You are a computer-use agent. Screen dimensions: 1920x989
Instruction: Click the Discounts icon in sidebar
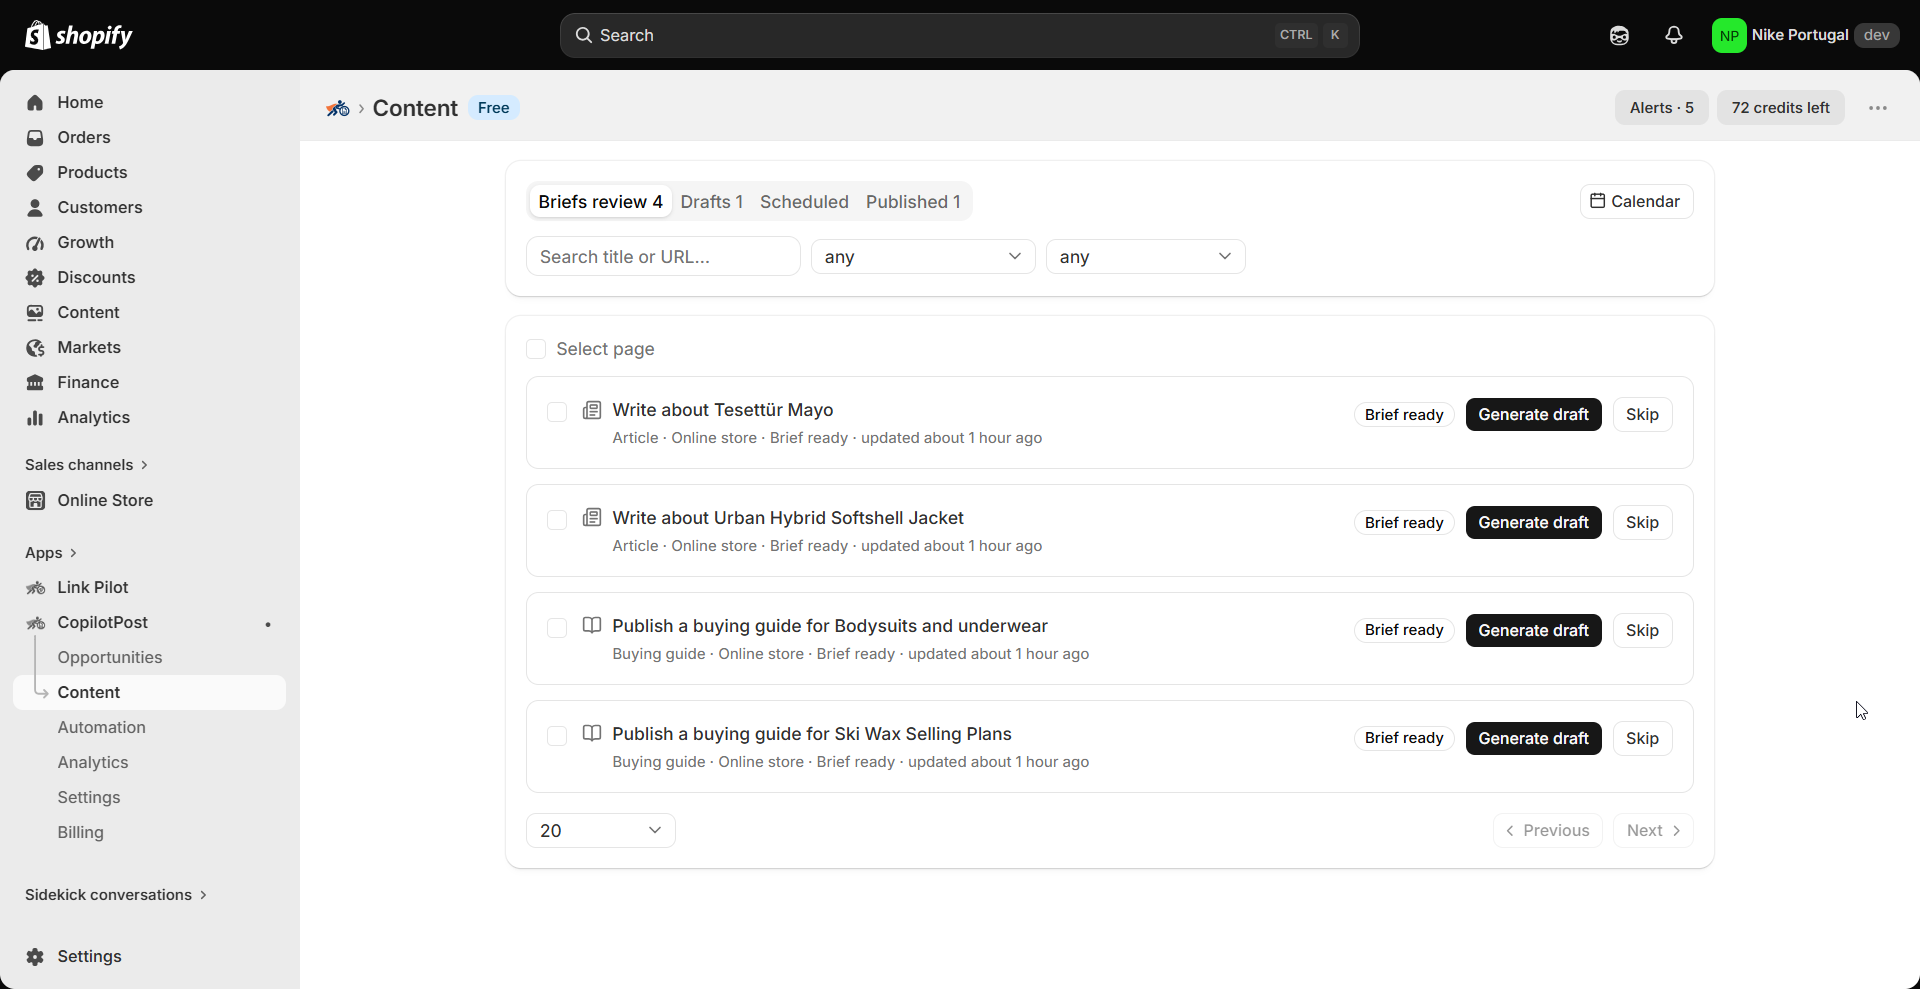tap(35, 277)
